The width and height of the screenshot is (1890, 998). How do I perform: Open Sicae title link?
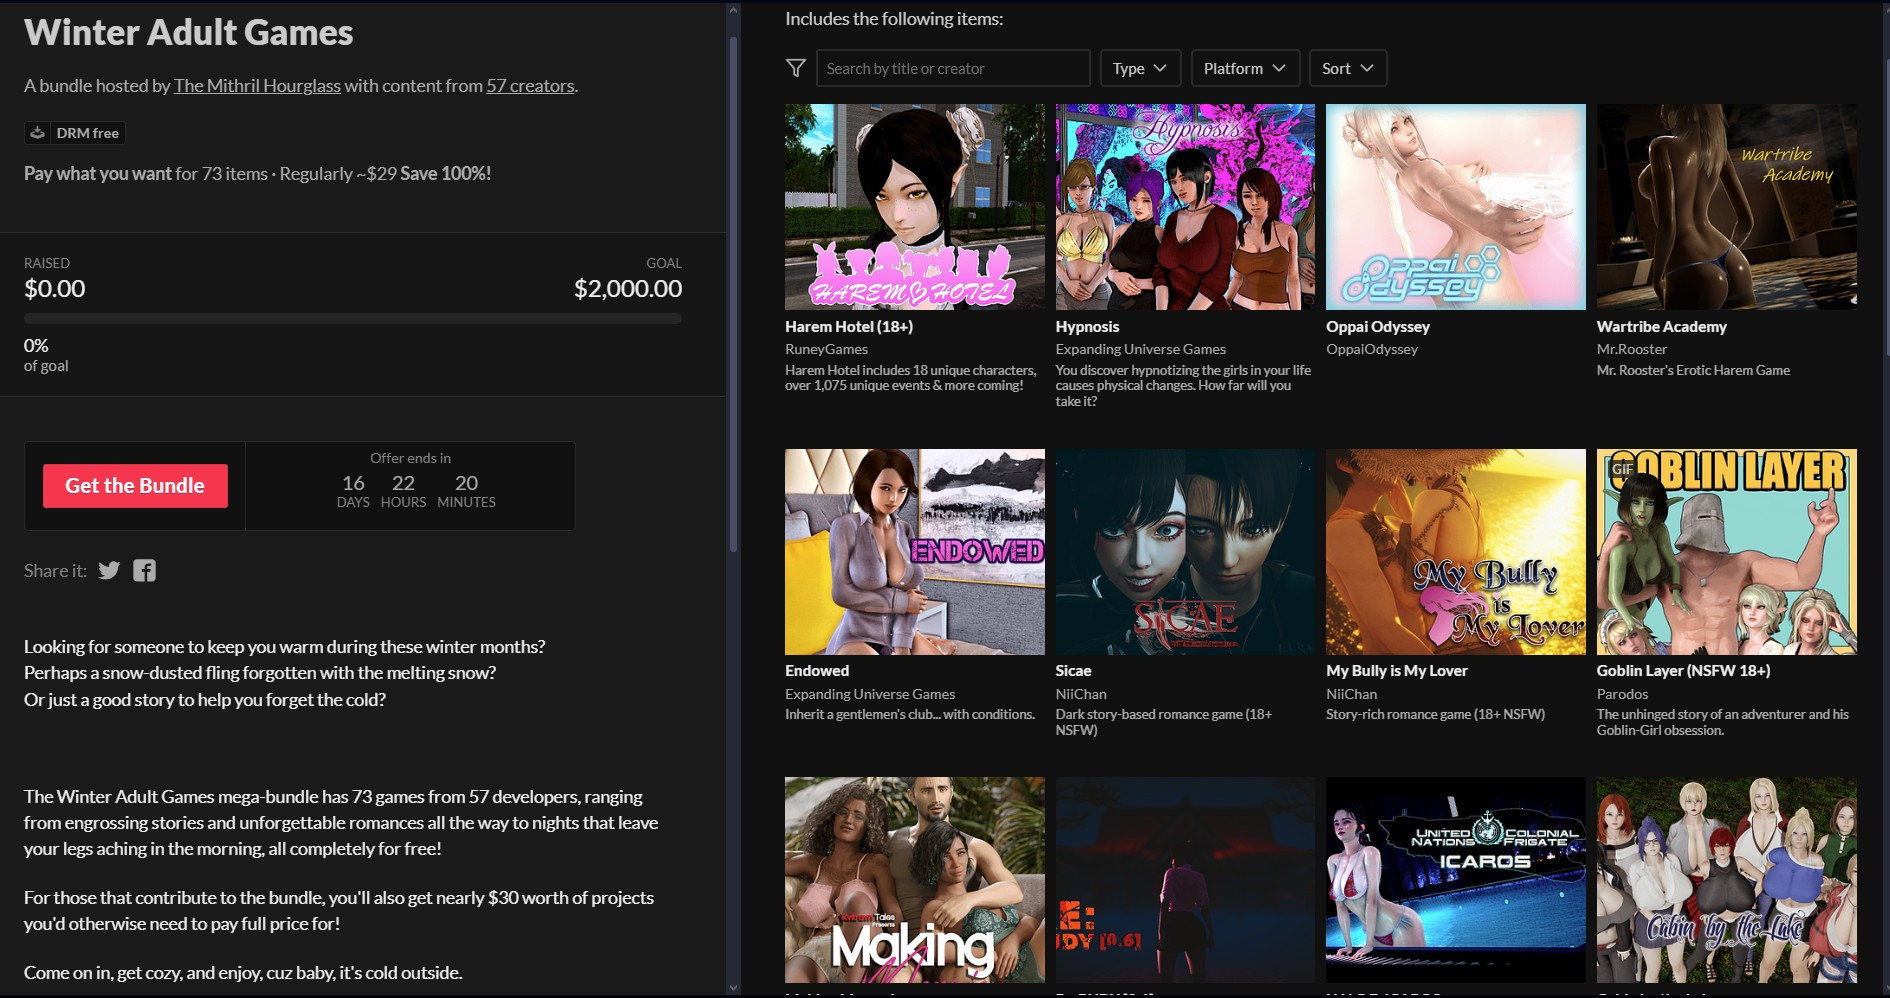tap(1073, 671)
